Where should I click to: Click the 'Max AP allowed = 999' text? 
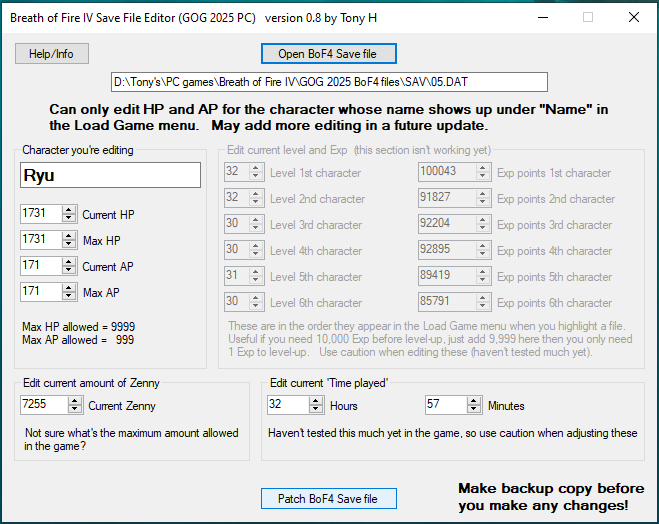coord(78,340)
